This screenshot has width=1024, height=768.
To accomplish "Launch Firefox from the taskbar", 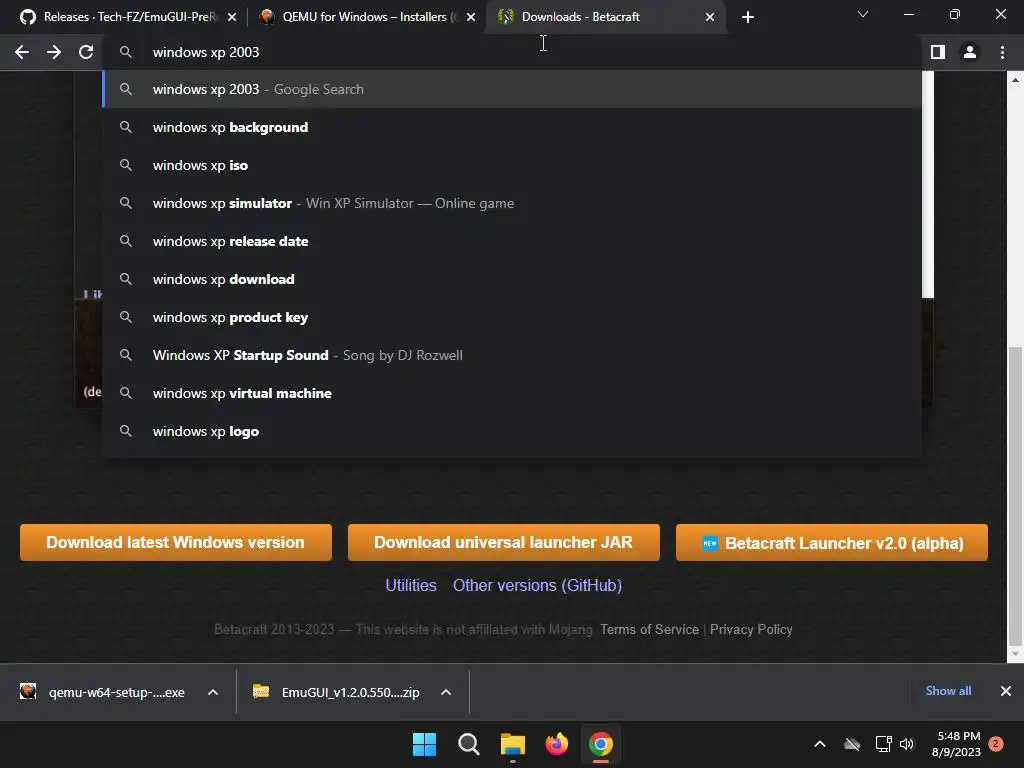I will [556, 744].
